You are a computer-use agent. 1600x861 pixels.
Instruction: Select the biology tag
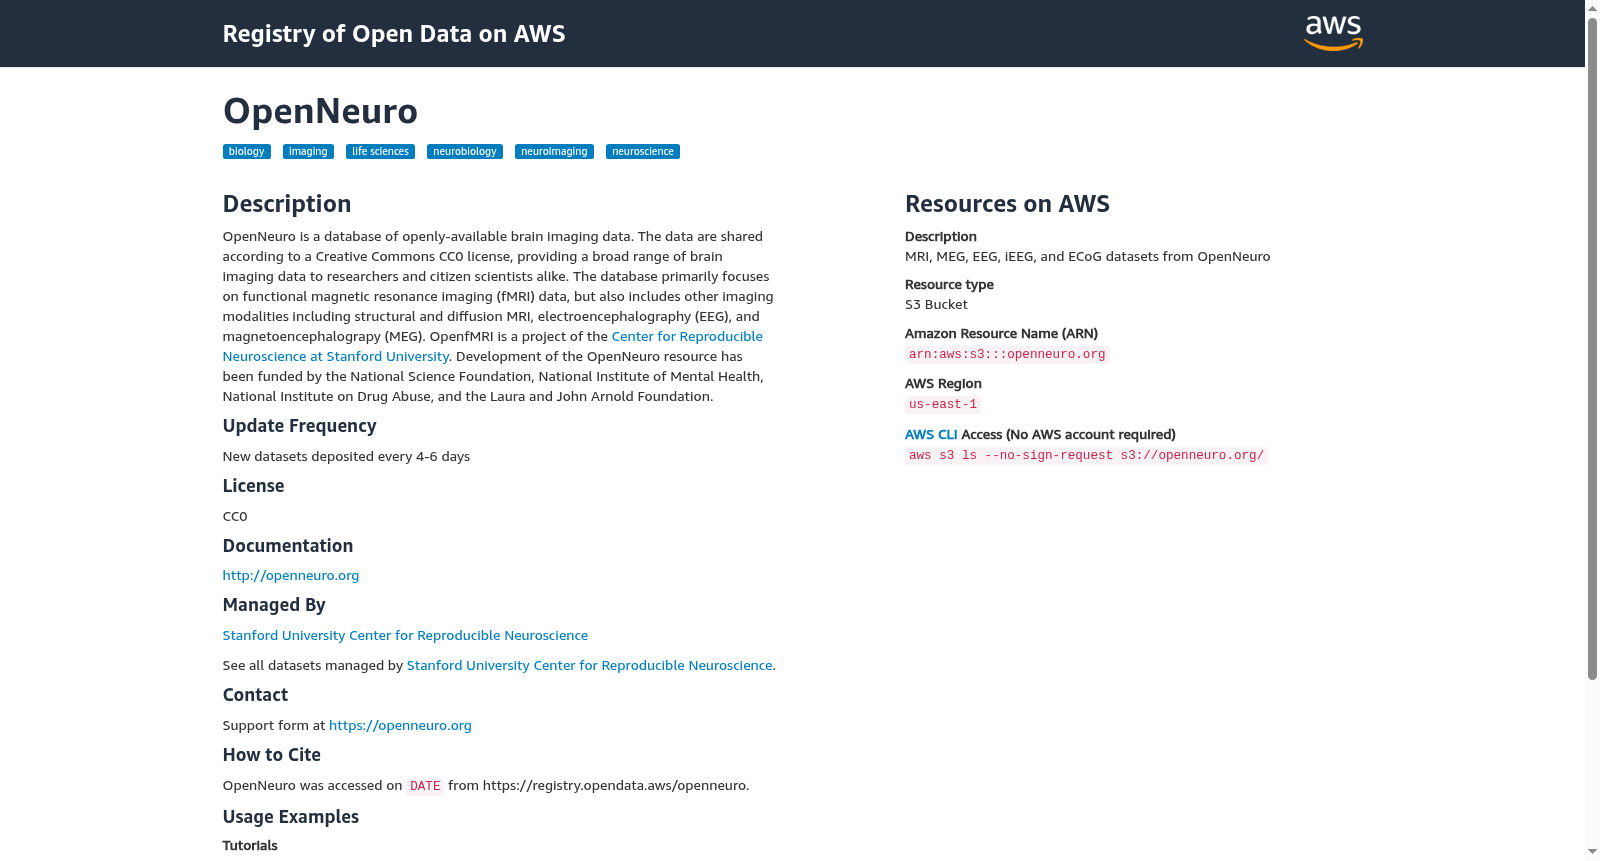coord(246,152)
